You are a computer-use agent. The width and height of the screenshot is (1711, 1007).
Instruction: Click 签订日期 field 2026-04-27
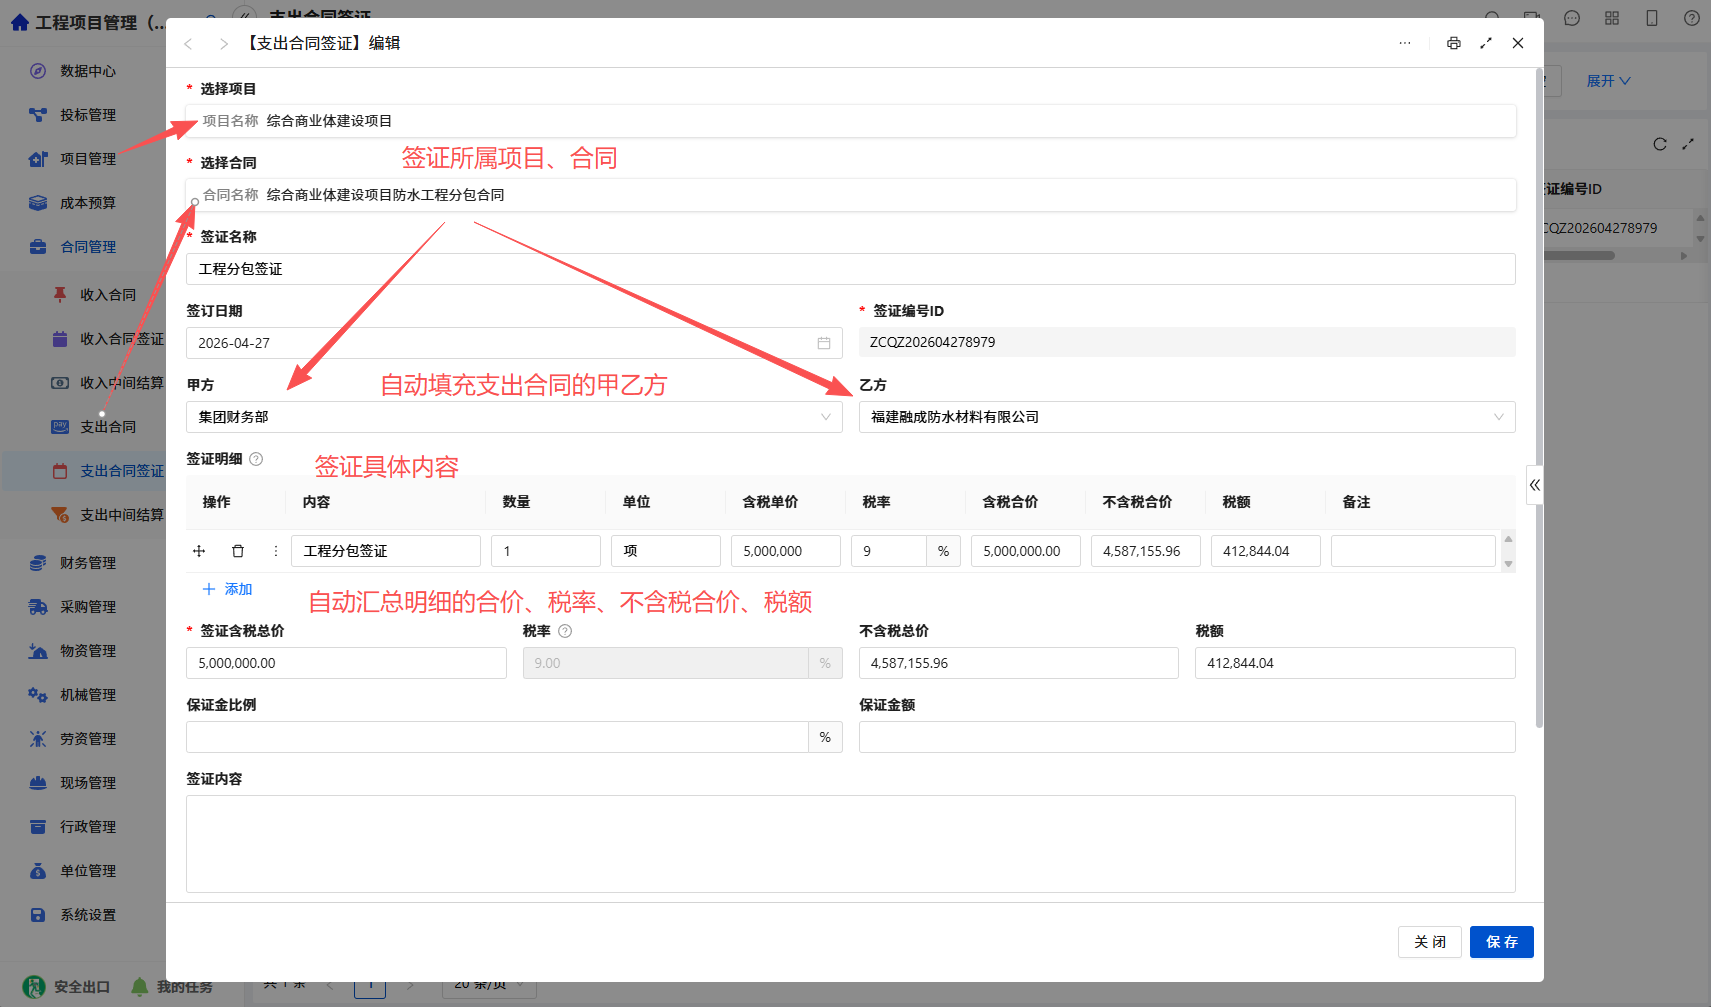tap(514, 343)
